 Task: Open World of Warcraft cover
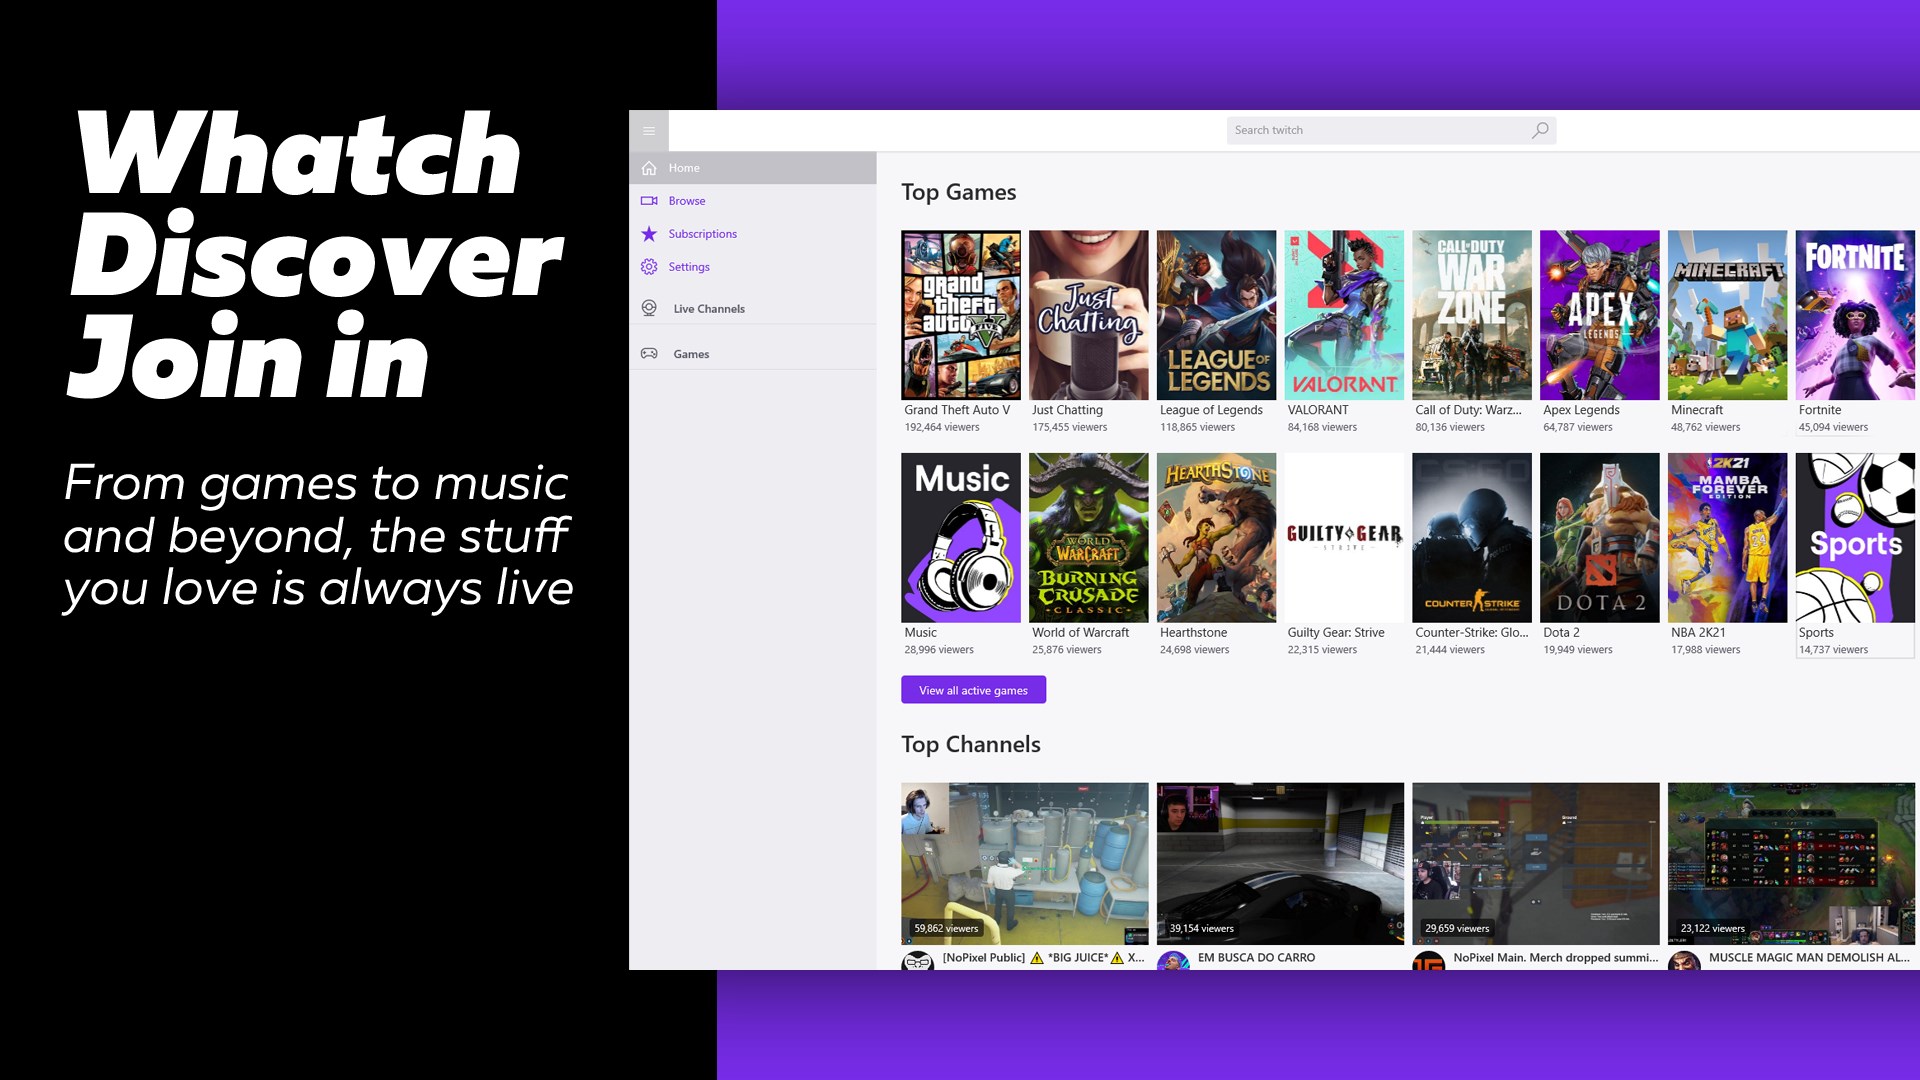(x=1088, y=538)
